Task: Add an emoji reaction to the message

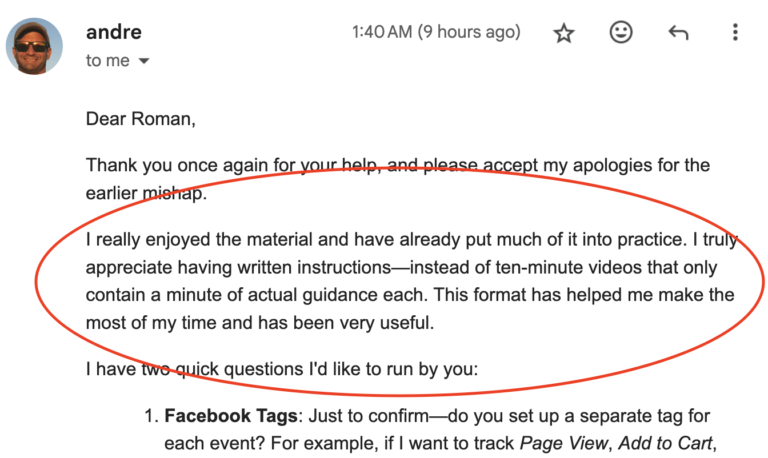Action: point(621,33)
